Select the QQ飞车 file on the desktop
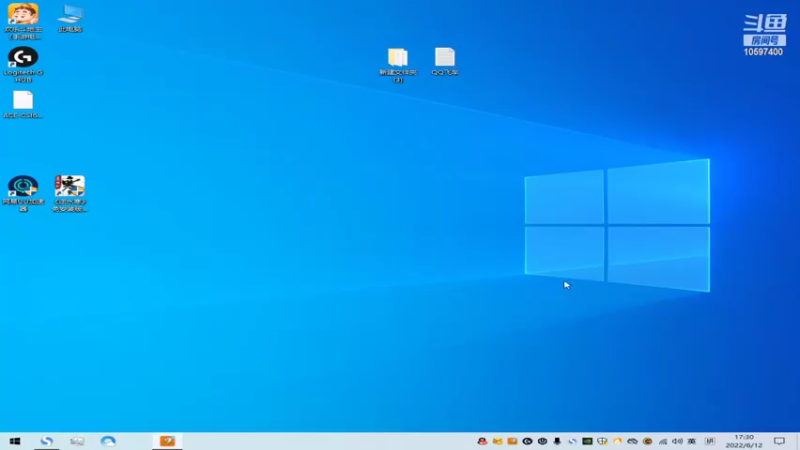The height and width of the screenshot is (450, 800). tap(445, 62)
